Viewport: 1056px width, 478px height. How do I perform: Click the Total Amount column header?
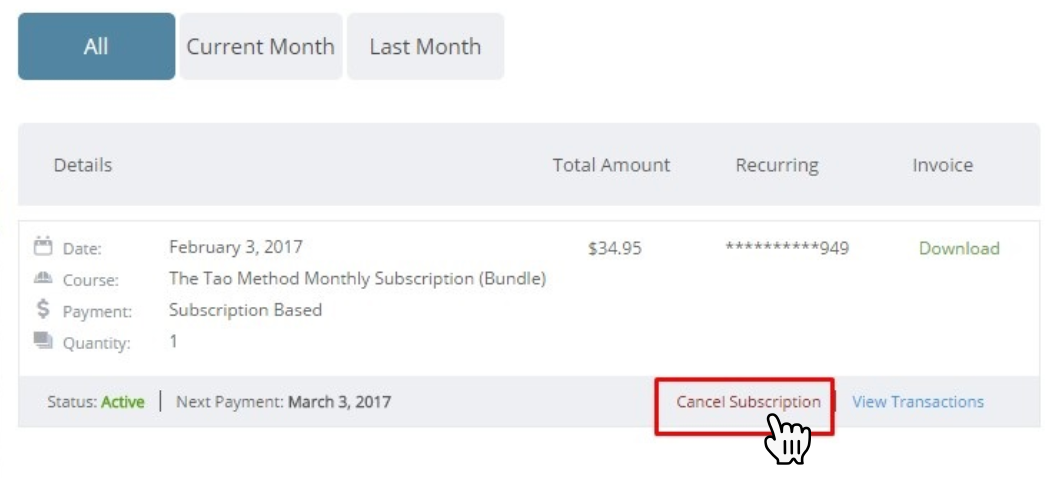[x=612, y=165]
